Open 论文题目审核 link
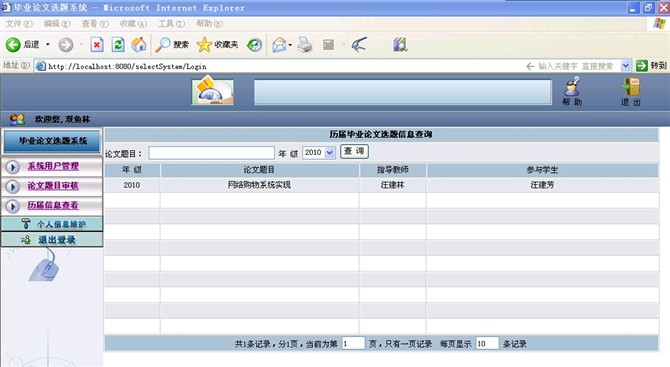The width and height of the screenshot is (670, 367). coord(53,186)
